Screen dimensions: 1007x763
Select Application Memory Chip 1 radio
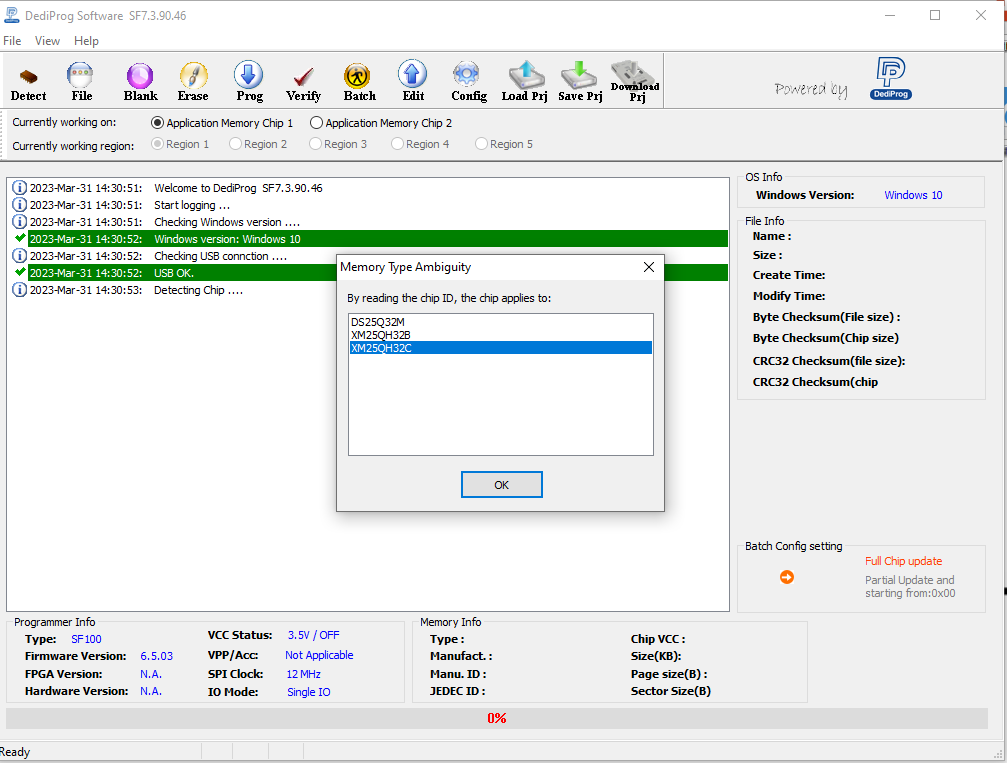click(157, 122)
